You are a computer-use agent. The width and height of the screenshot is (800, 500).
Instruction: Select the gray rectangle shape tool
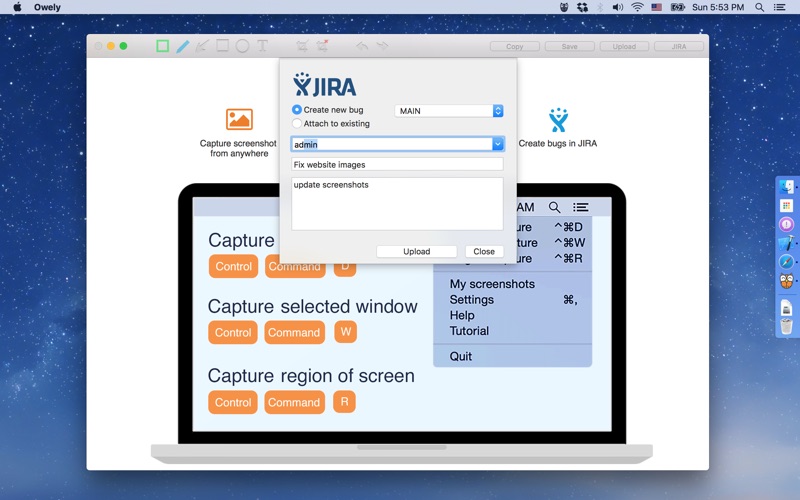[x=222, y=46]
